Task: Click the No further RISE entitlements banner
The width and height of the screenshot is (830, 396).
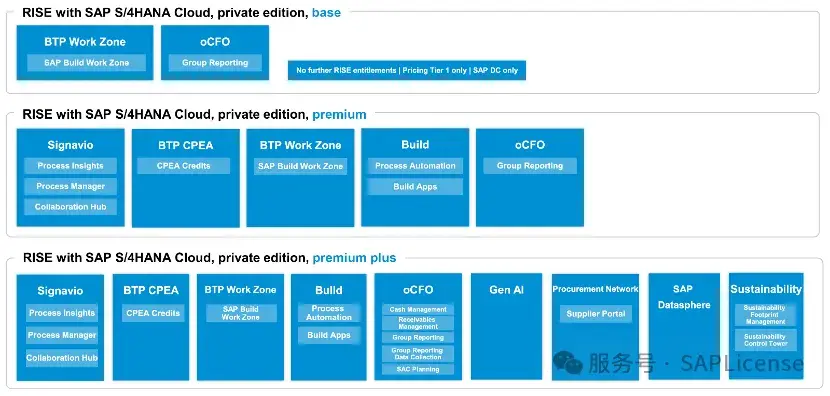Action: point(407,70)
